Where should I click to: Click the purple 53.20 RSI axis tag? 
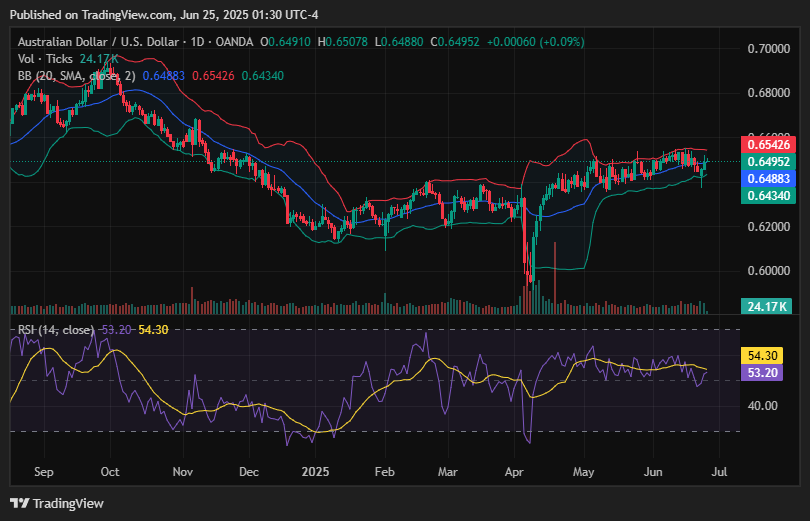click(762, 373)
